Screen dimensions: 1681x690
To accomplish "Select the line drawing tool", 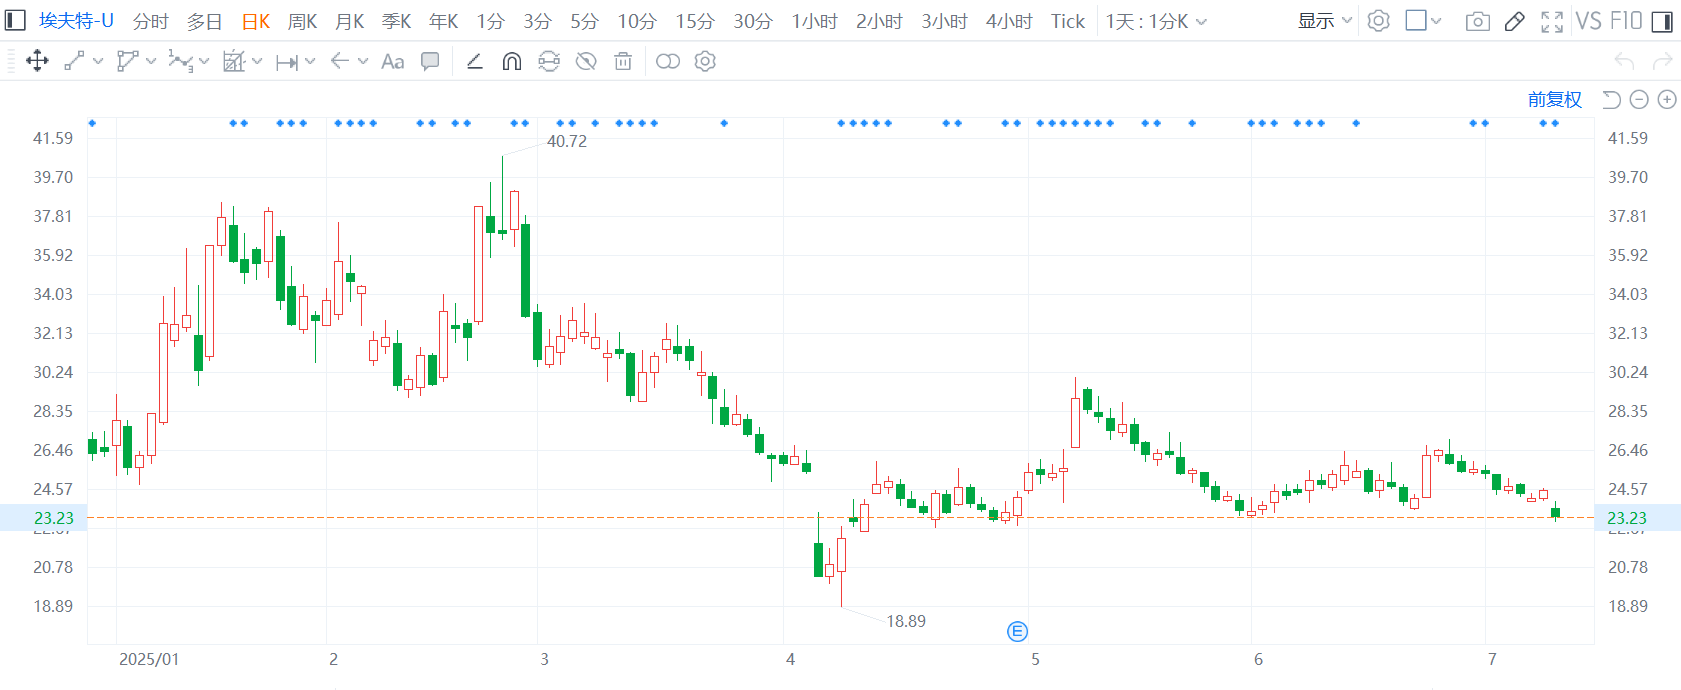I will pyautogui.click(x=74, y=62).
